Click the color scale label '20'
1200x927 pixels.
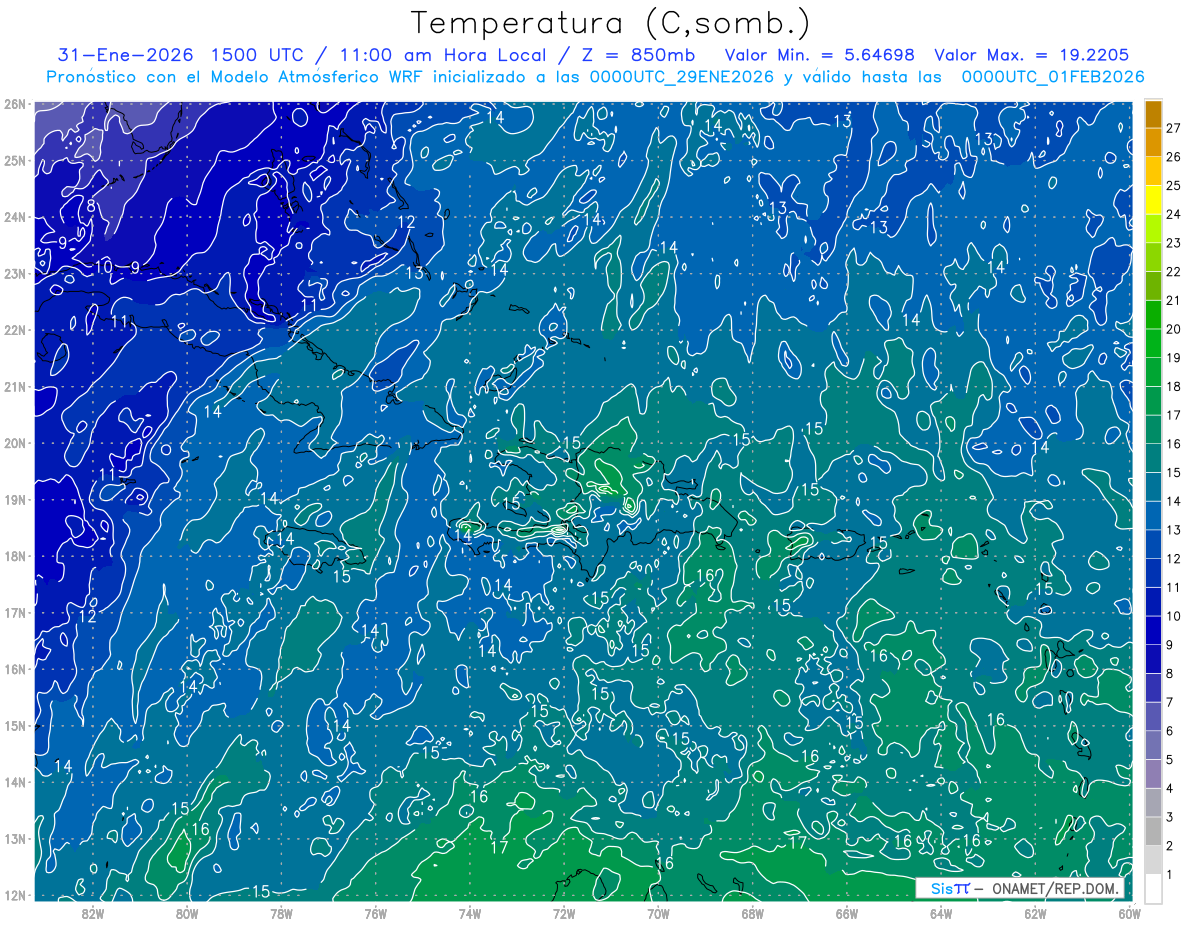click(x=1174, y=329)
